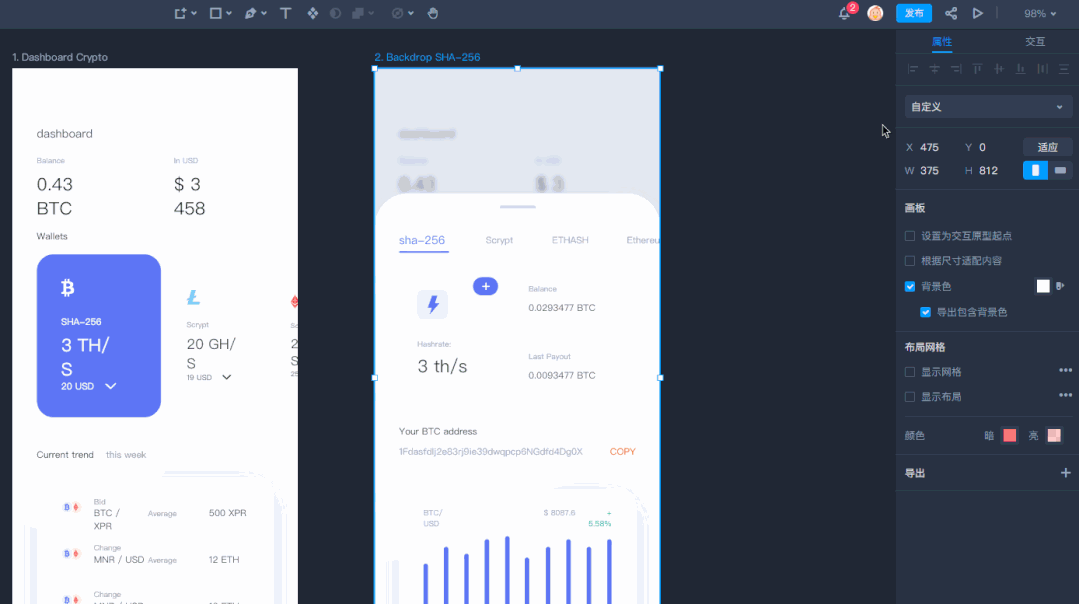
Task: Click the share icon
Action: coord(950,13)
